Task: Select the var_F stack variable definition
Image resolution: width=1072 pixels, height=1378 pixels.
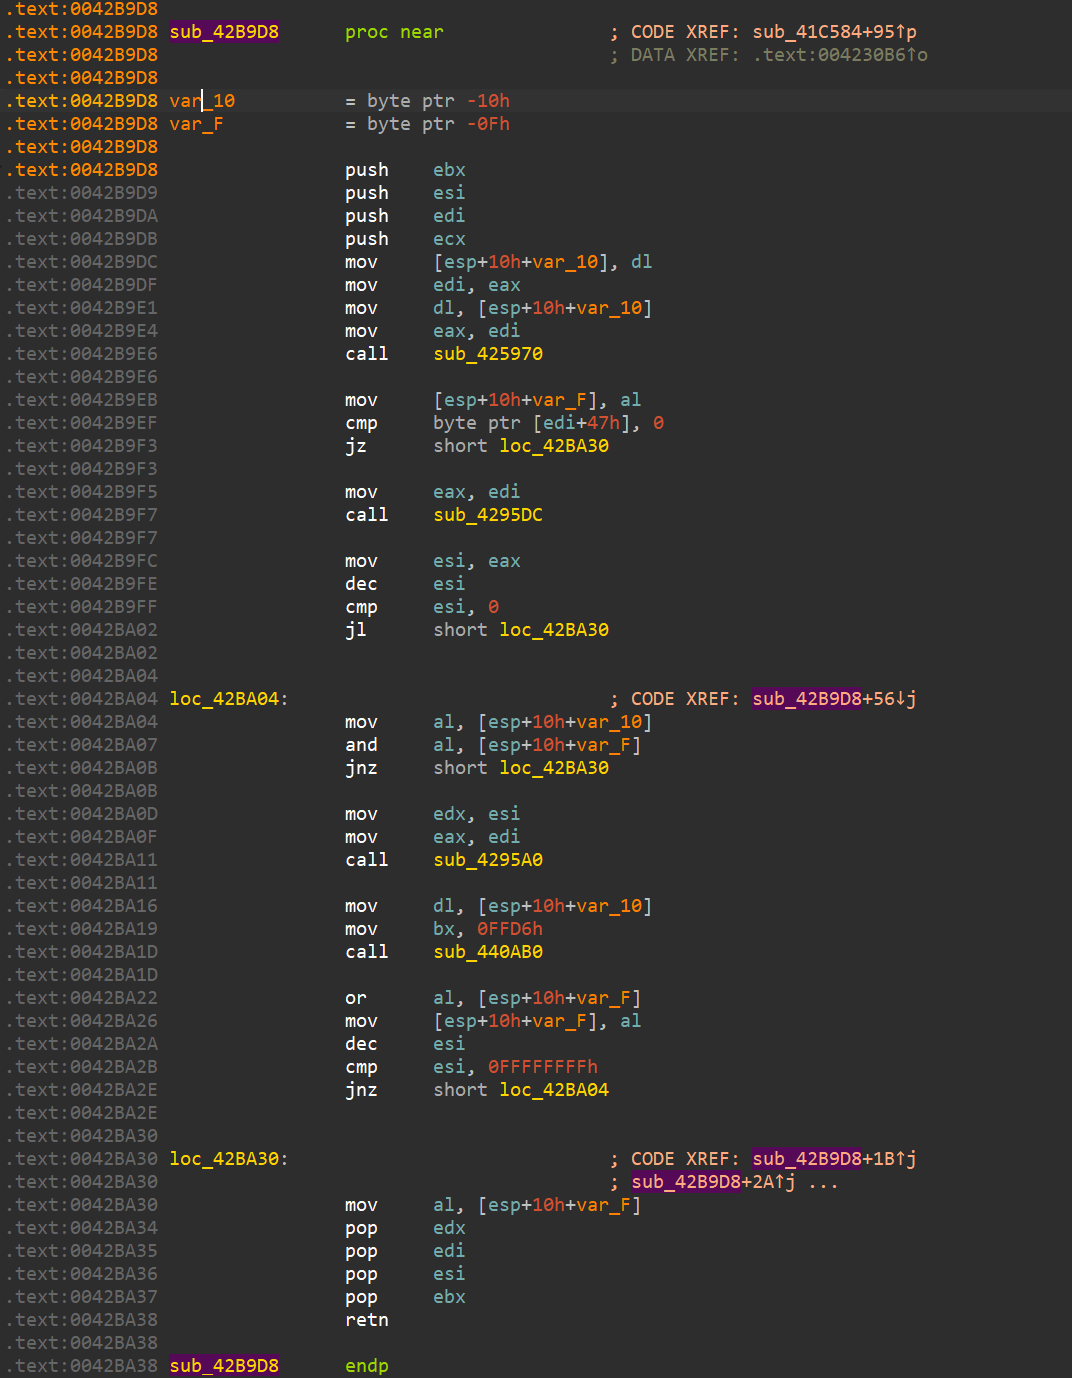Action: click(x=194, y=123)
